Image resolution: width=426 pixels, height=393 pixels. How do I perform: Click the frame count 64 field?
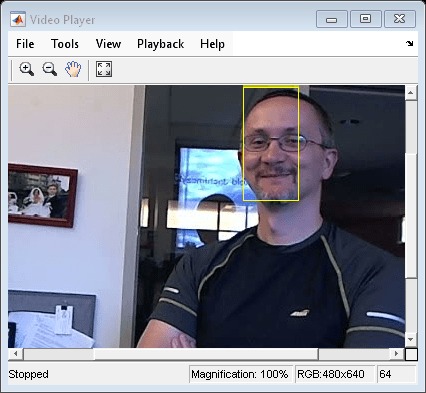click(396, 374)
